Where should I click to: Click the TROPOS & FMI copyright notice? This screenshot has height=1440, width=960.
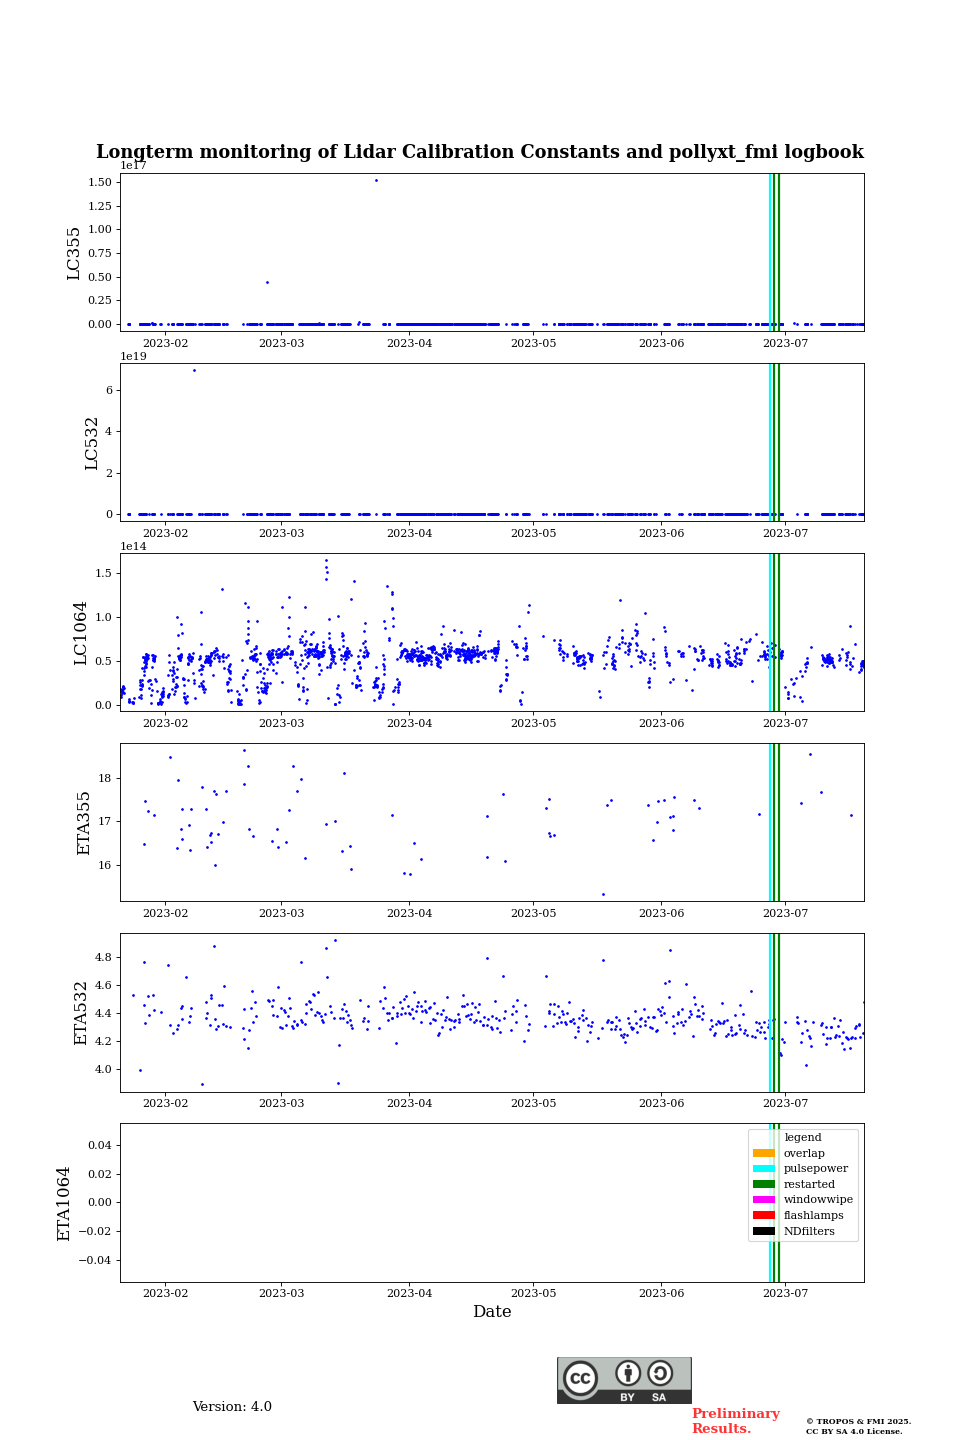[x=858, y=1426]
